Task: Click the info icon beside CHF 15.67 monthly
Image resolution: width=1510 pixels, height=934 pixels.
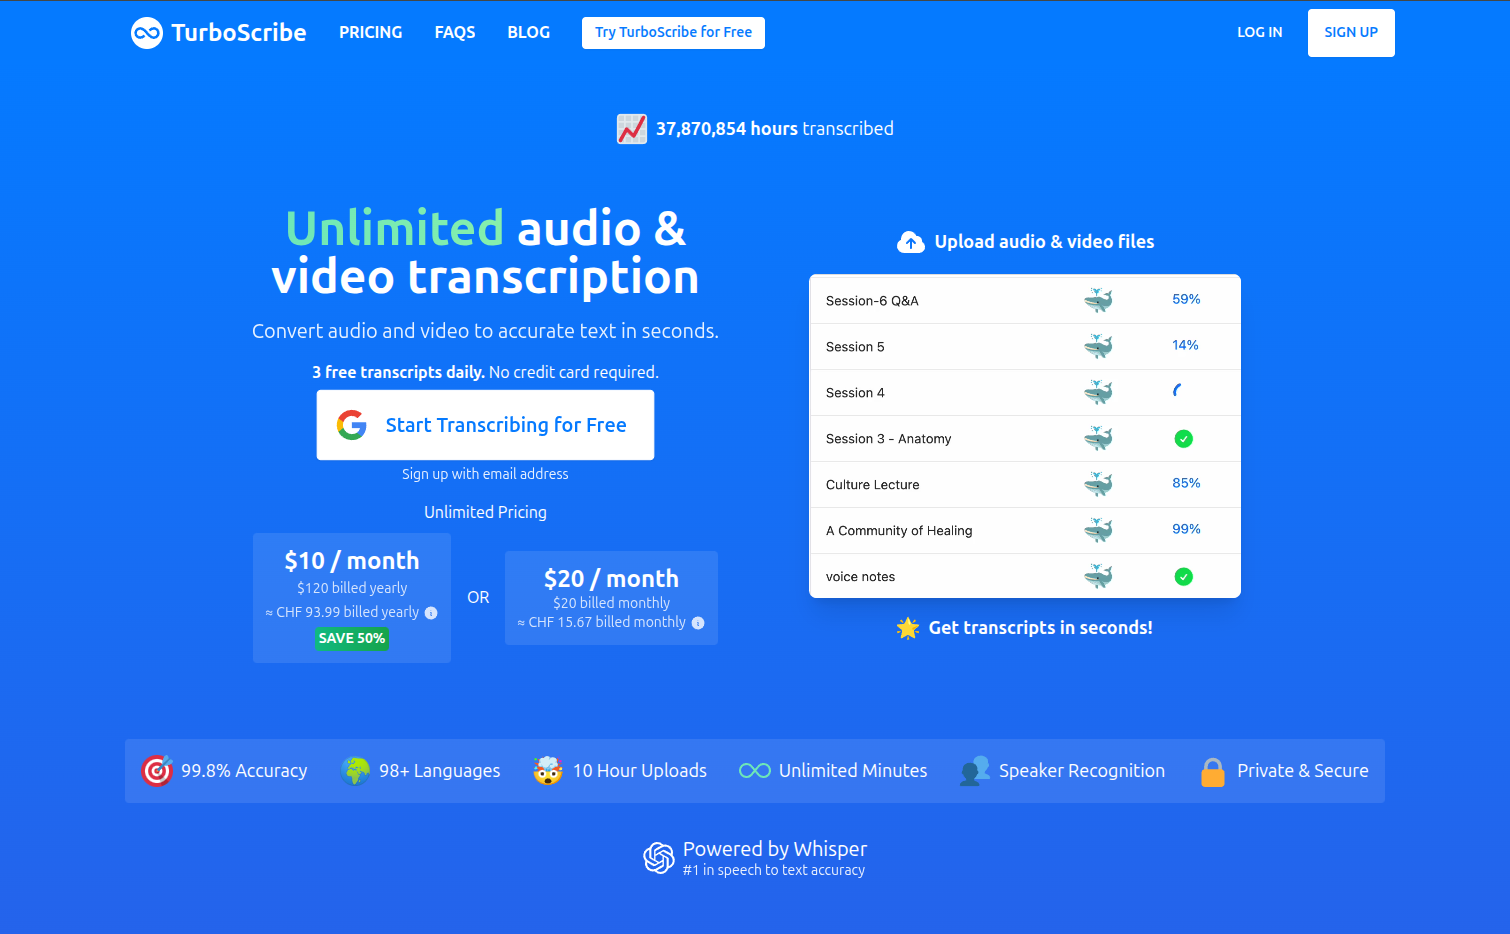Action: (x=698, y=623)
